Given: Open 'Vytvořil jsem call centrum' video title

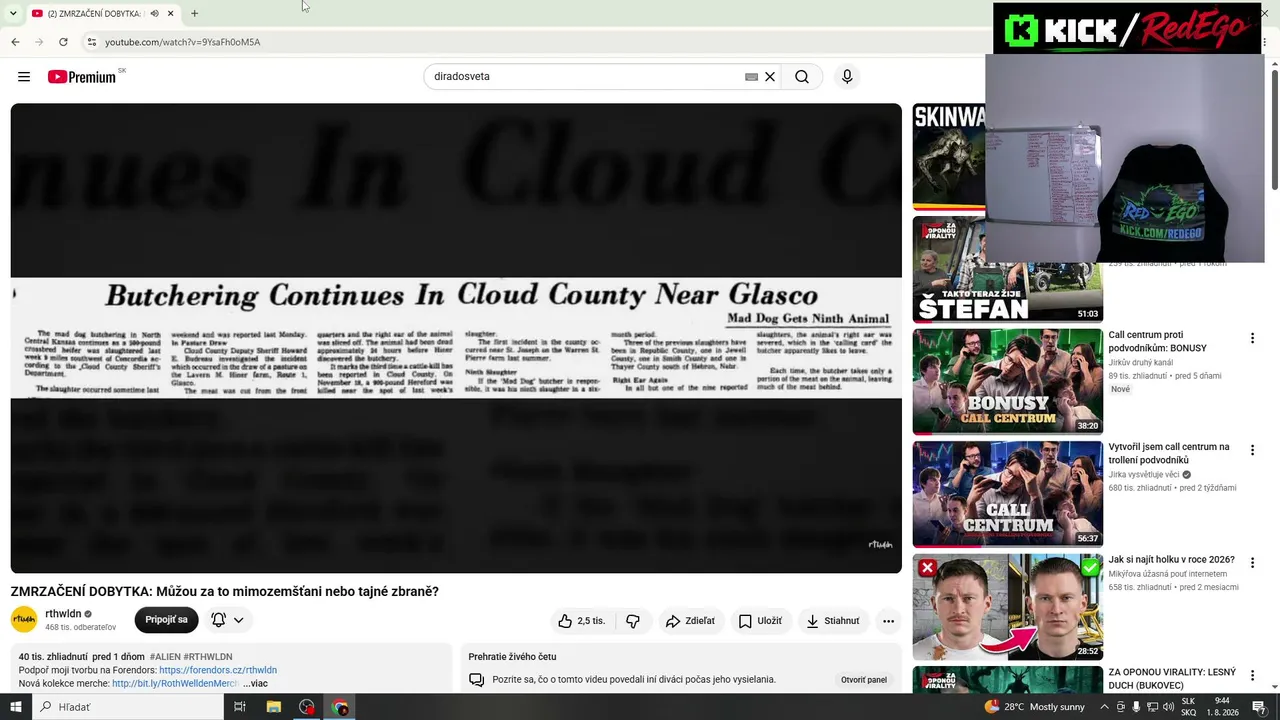Looking at the screenshot, I should pos(1169,453).
